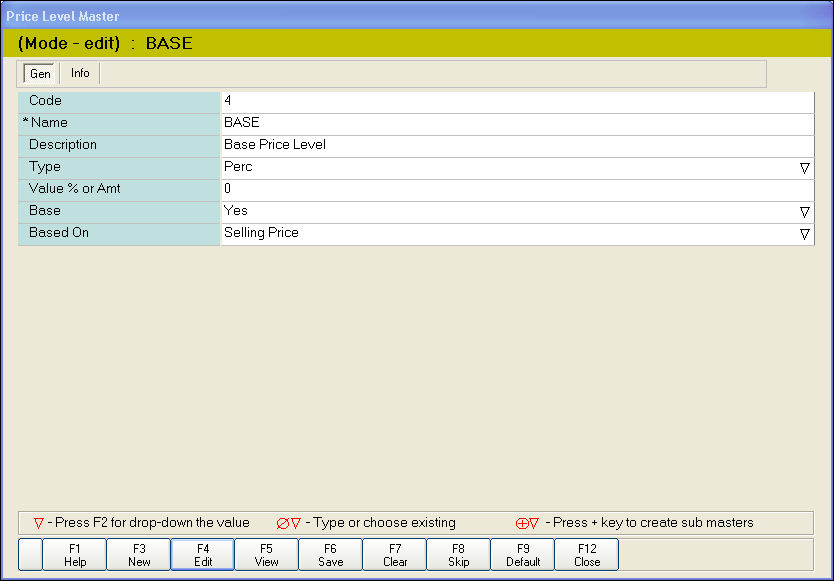Click the 'Yes' value in Base row

click(236, 211)
